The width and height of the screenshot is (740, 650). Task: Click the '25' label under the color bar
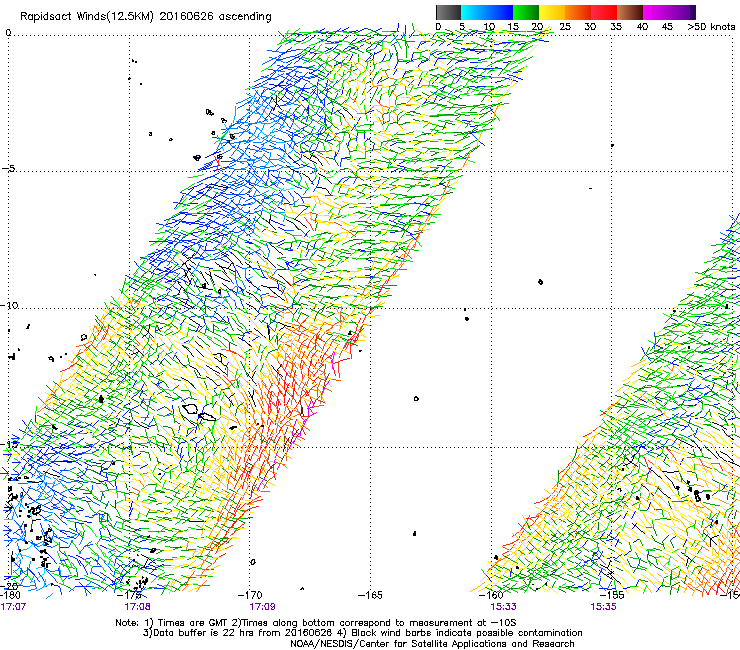click(565, 27)
